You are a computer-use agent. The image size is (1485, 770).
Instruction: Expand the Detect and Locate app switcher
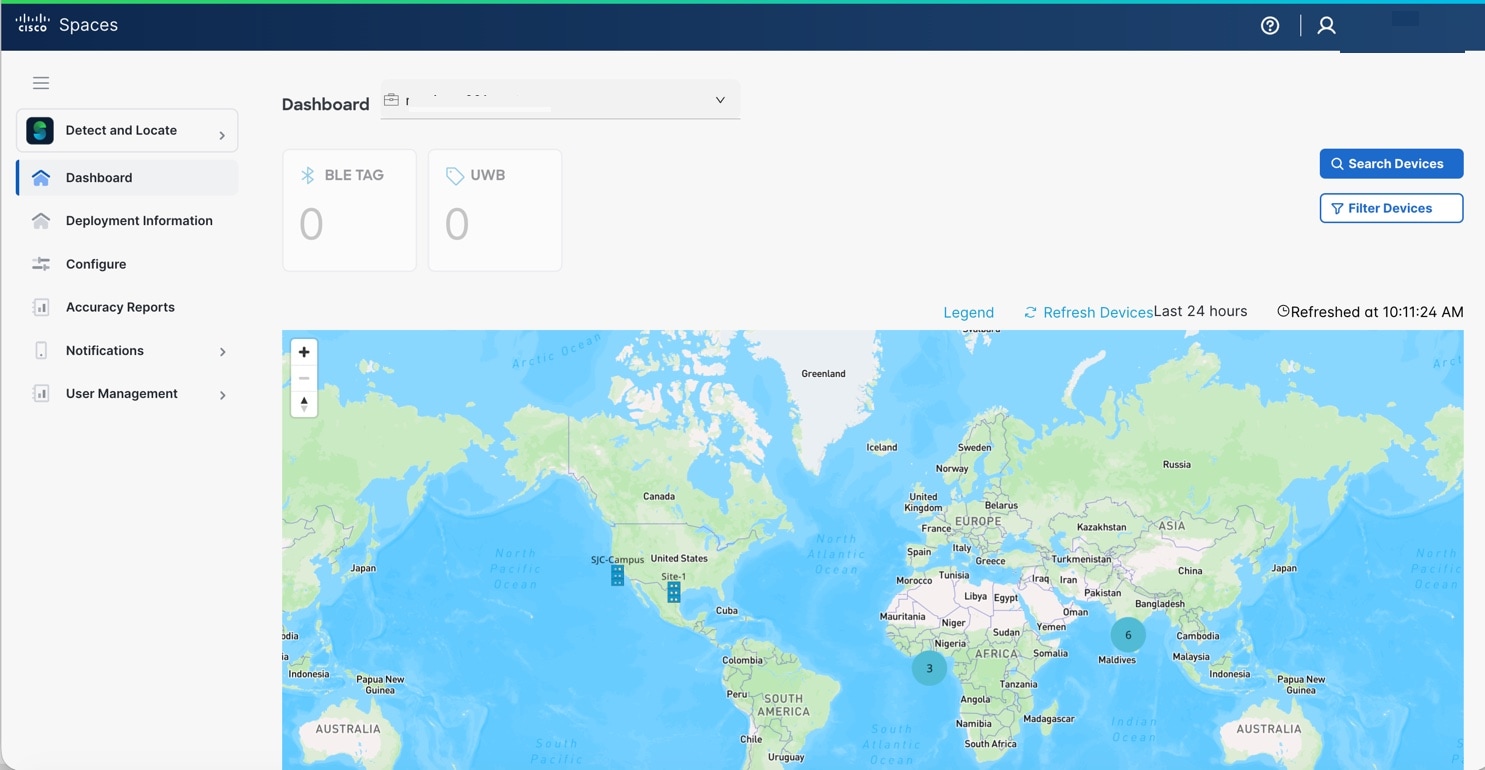point(127,131)
